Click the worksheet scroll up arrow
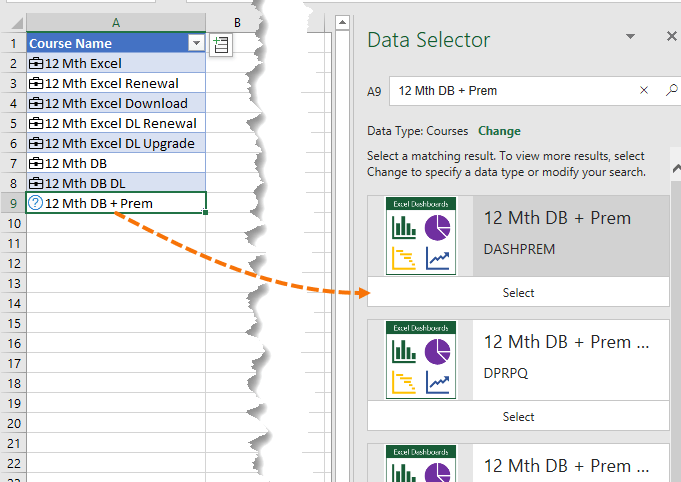The width and height of the screenshot is (681, 482). pyautogui.click(x=343, y=22)
